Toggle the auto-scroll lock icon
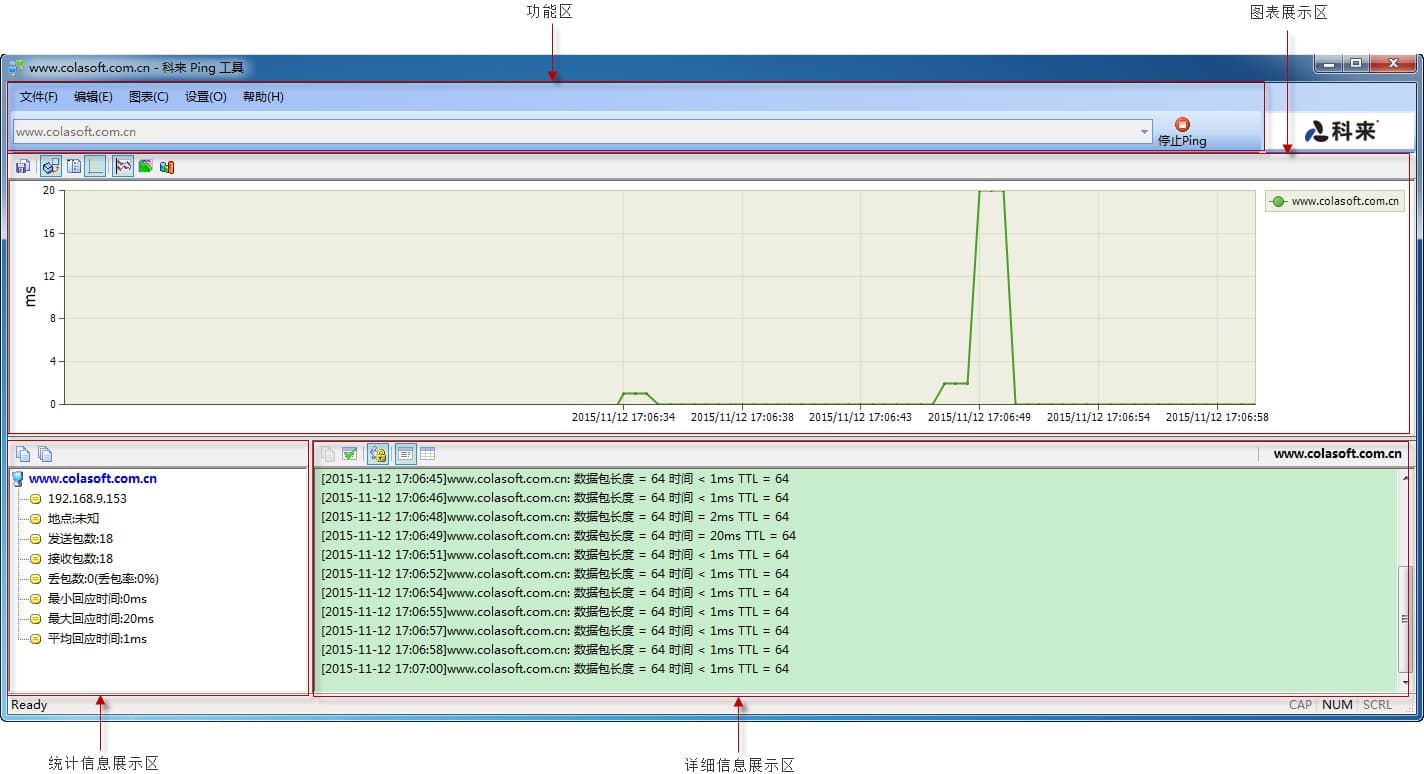This screenshot has height=774, width=1424. tap(378, 454)
